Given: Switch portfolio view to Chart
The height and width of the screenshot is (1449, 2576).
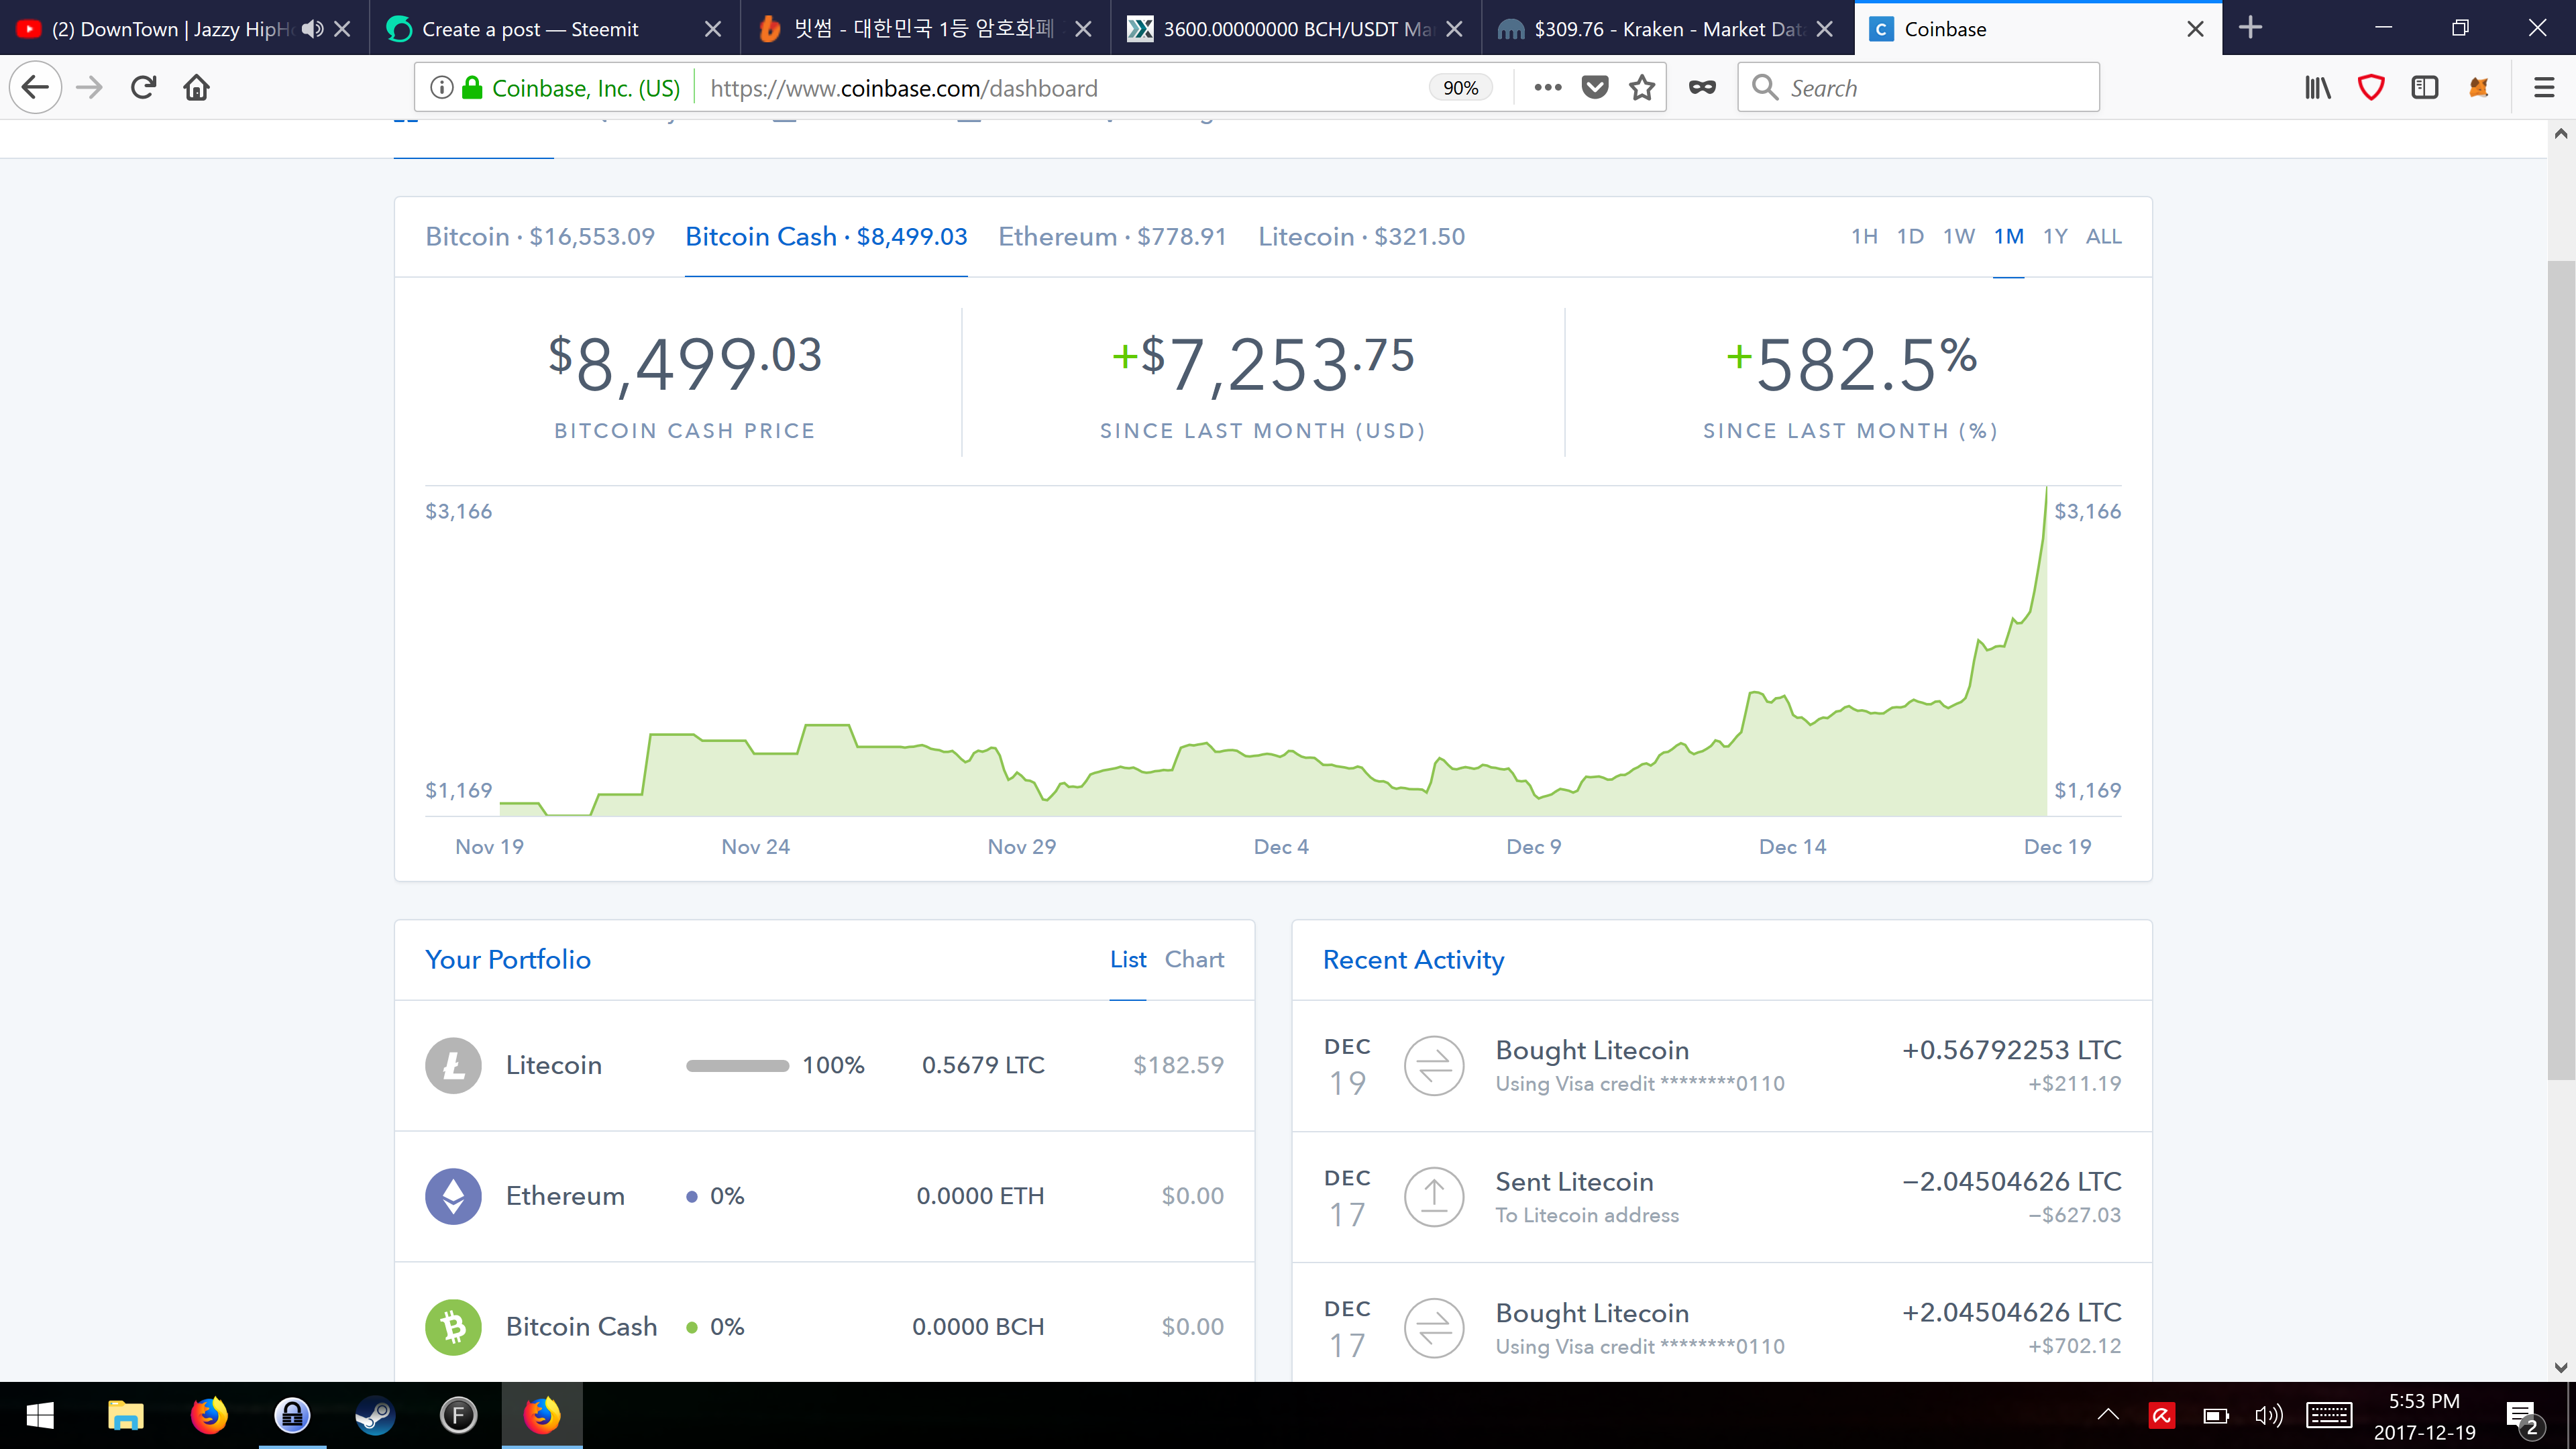Looking at the screenshot, I should 1194,959.
